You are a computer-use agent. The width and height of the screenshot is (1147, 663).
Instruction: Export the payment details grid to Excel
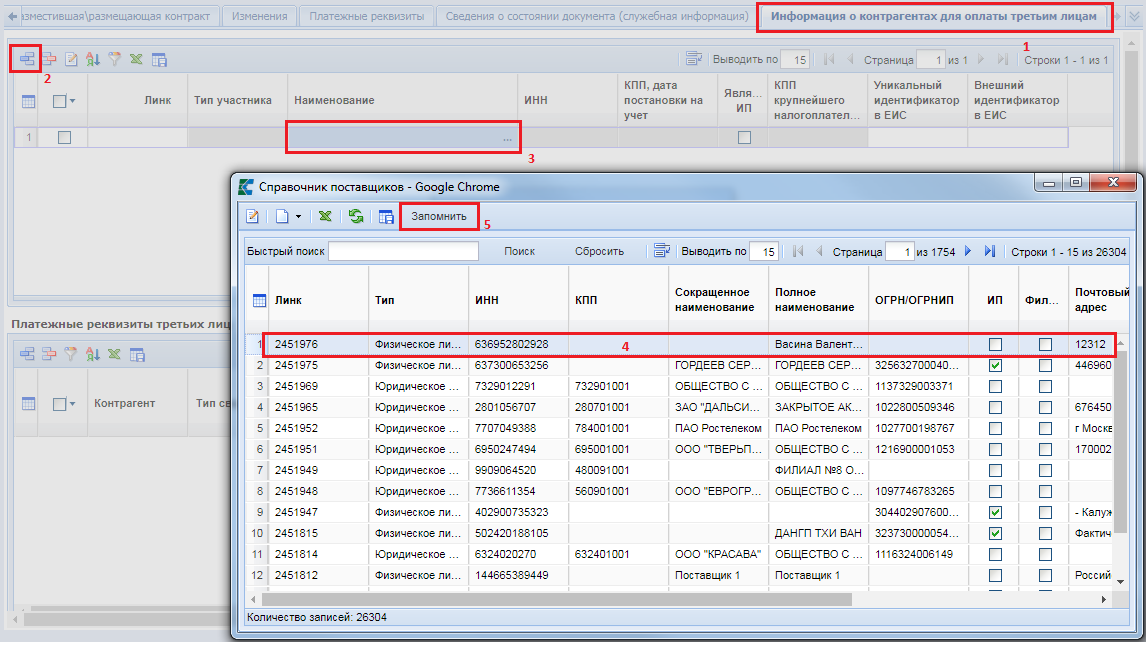click(x=115, y=354)
